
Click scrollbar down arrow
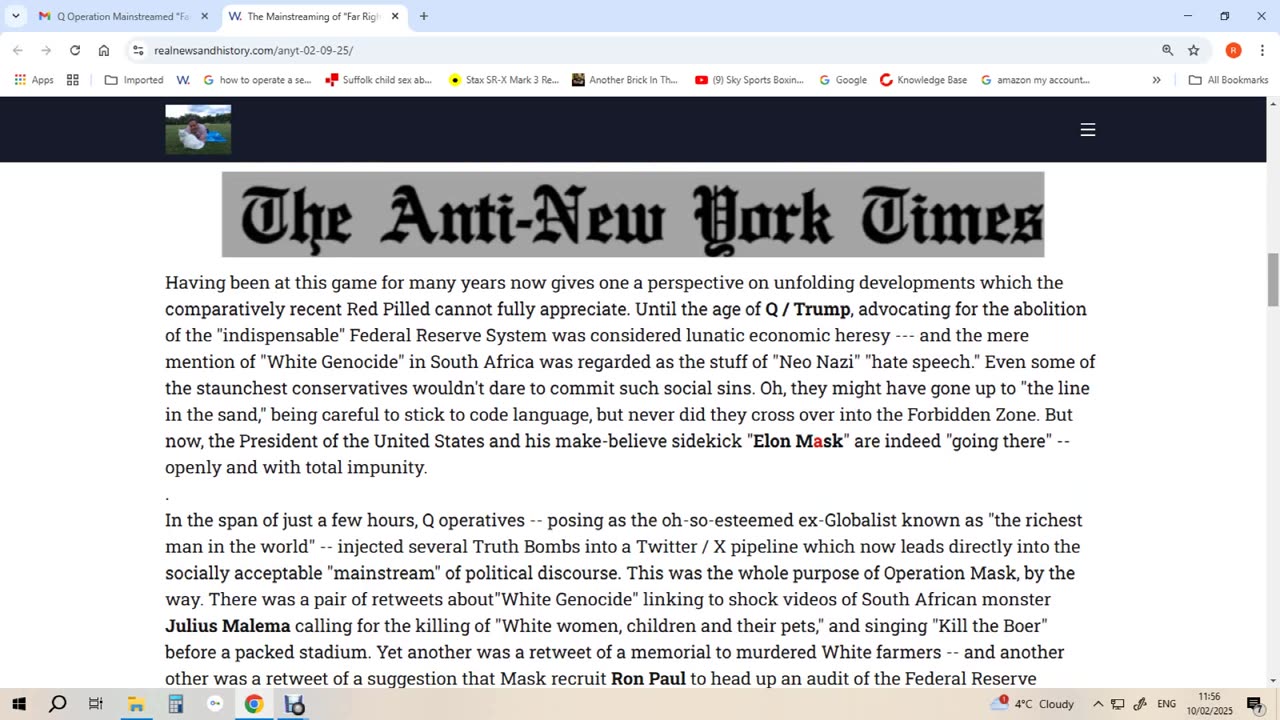pos(1273,681)
